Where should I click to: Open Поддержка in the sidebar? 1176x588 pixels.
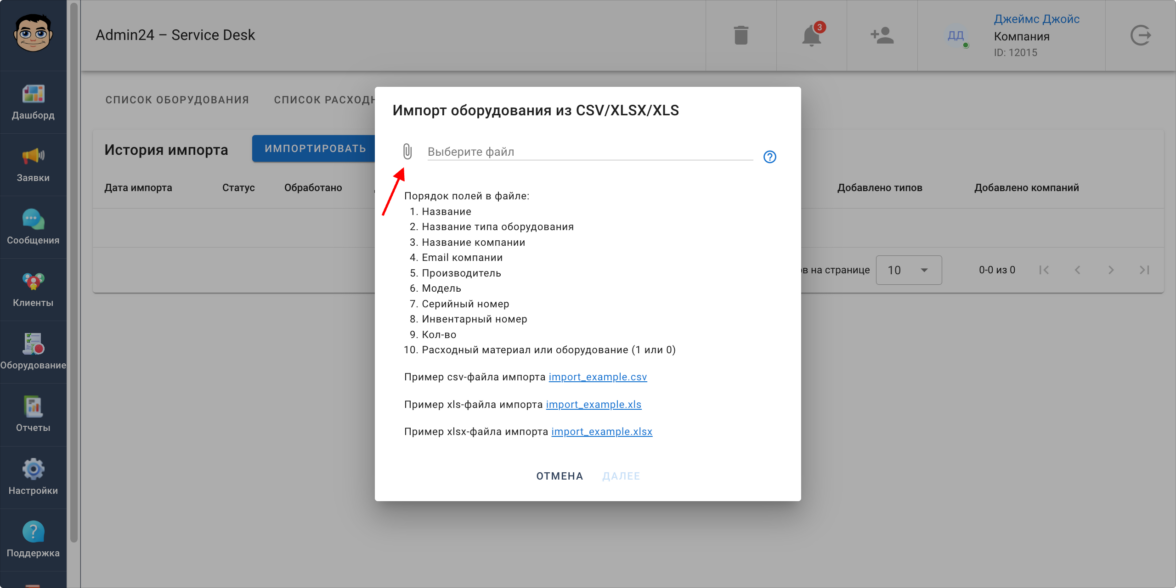tap(33, 540)
